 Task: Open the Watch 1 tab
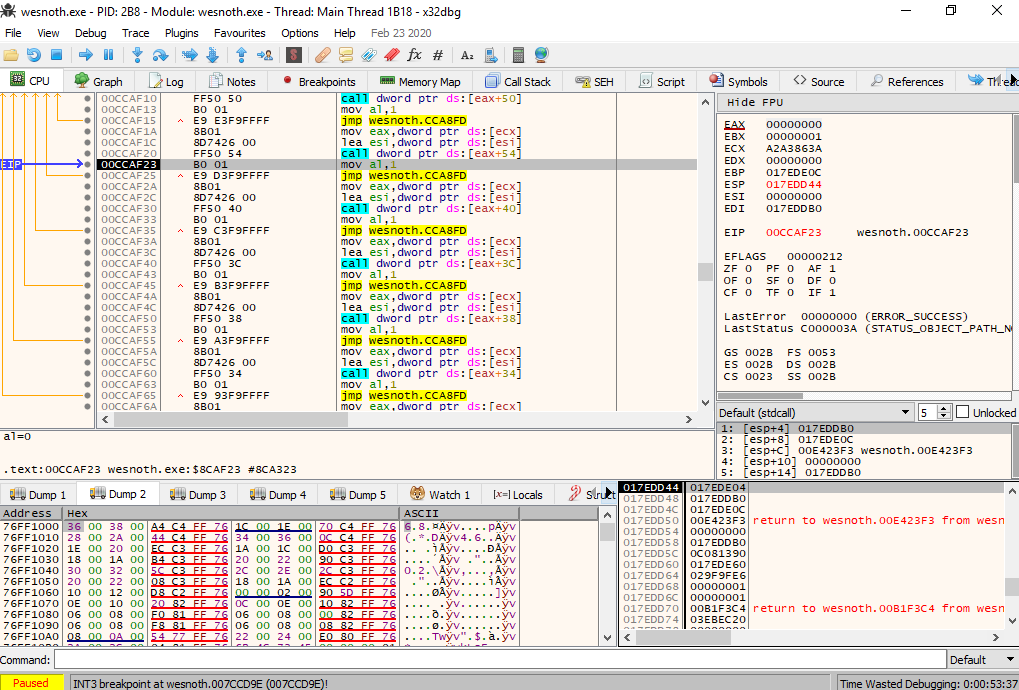[x=440, y=494]
